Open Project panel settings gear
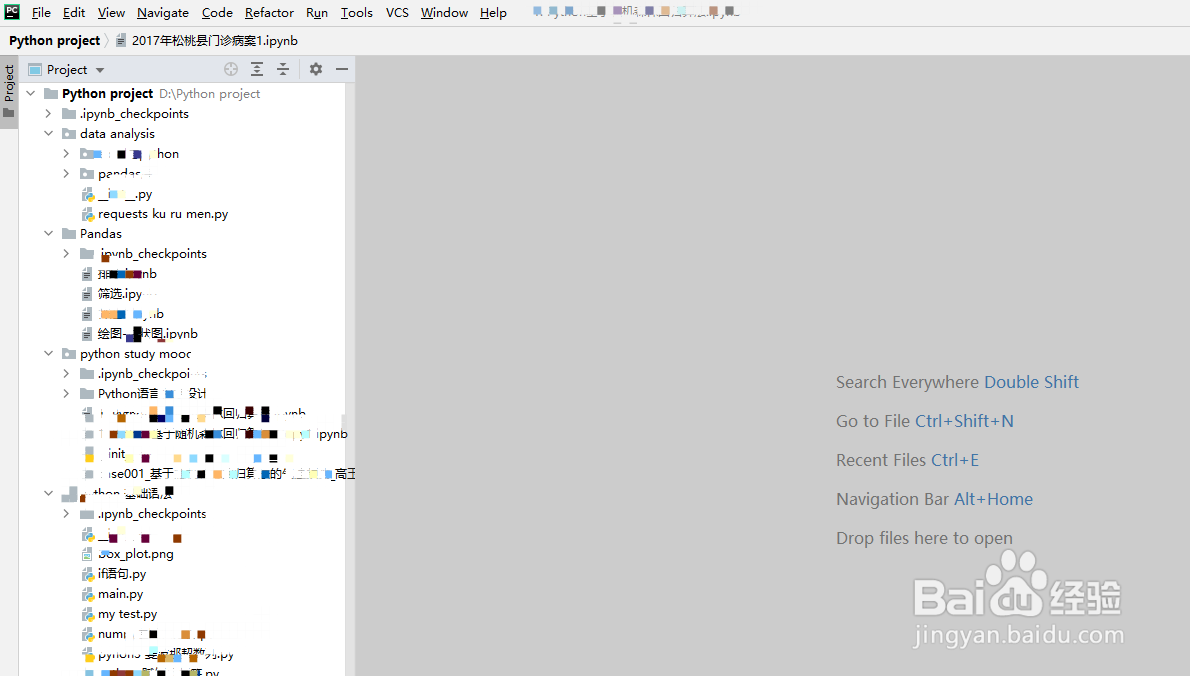 pyautogui.click(x=316, y=69)
